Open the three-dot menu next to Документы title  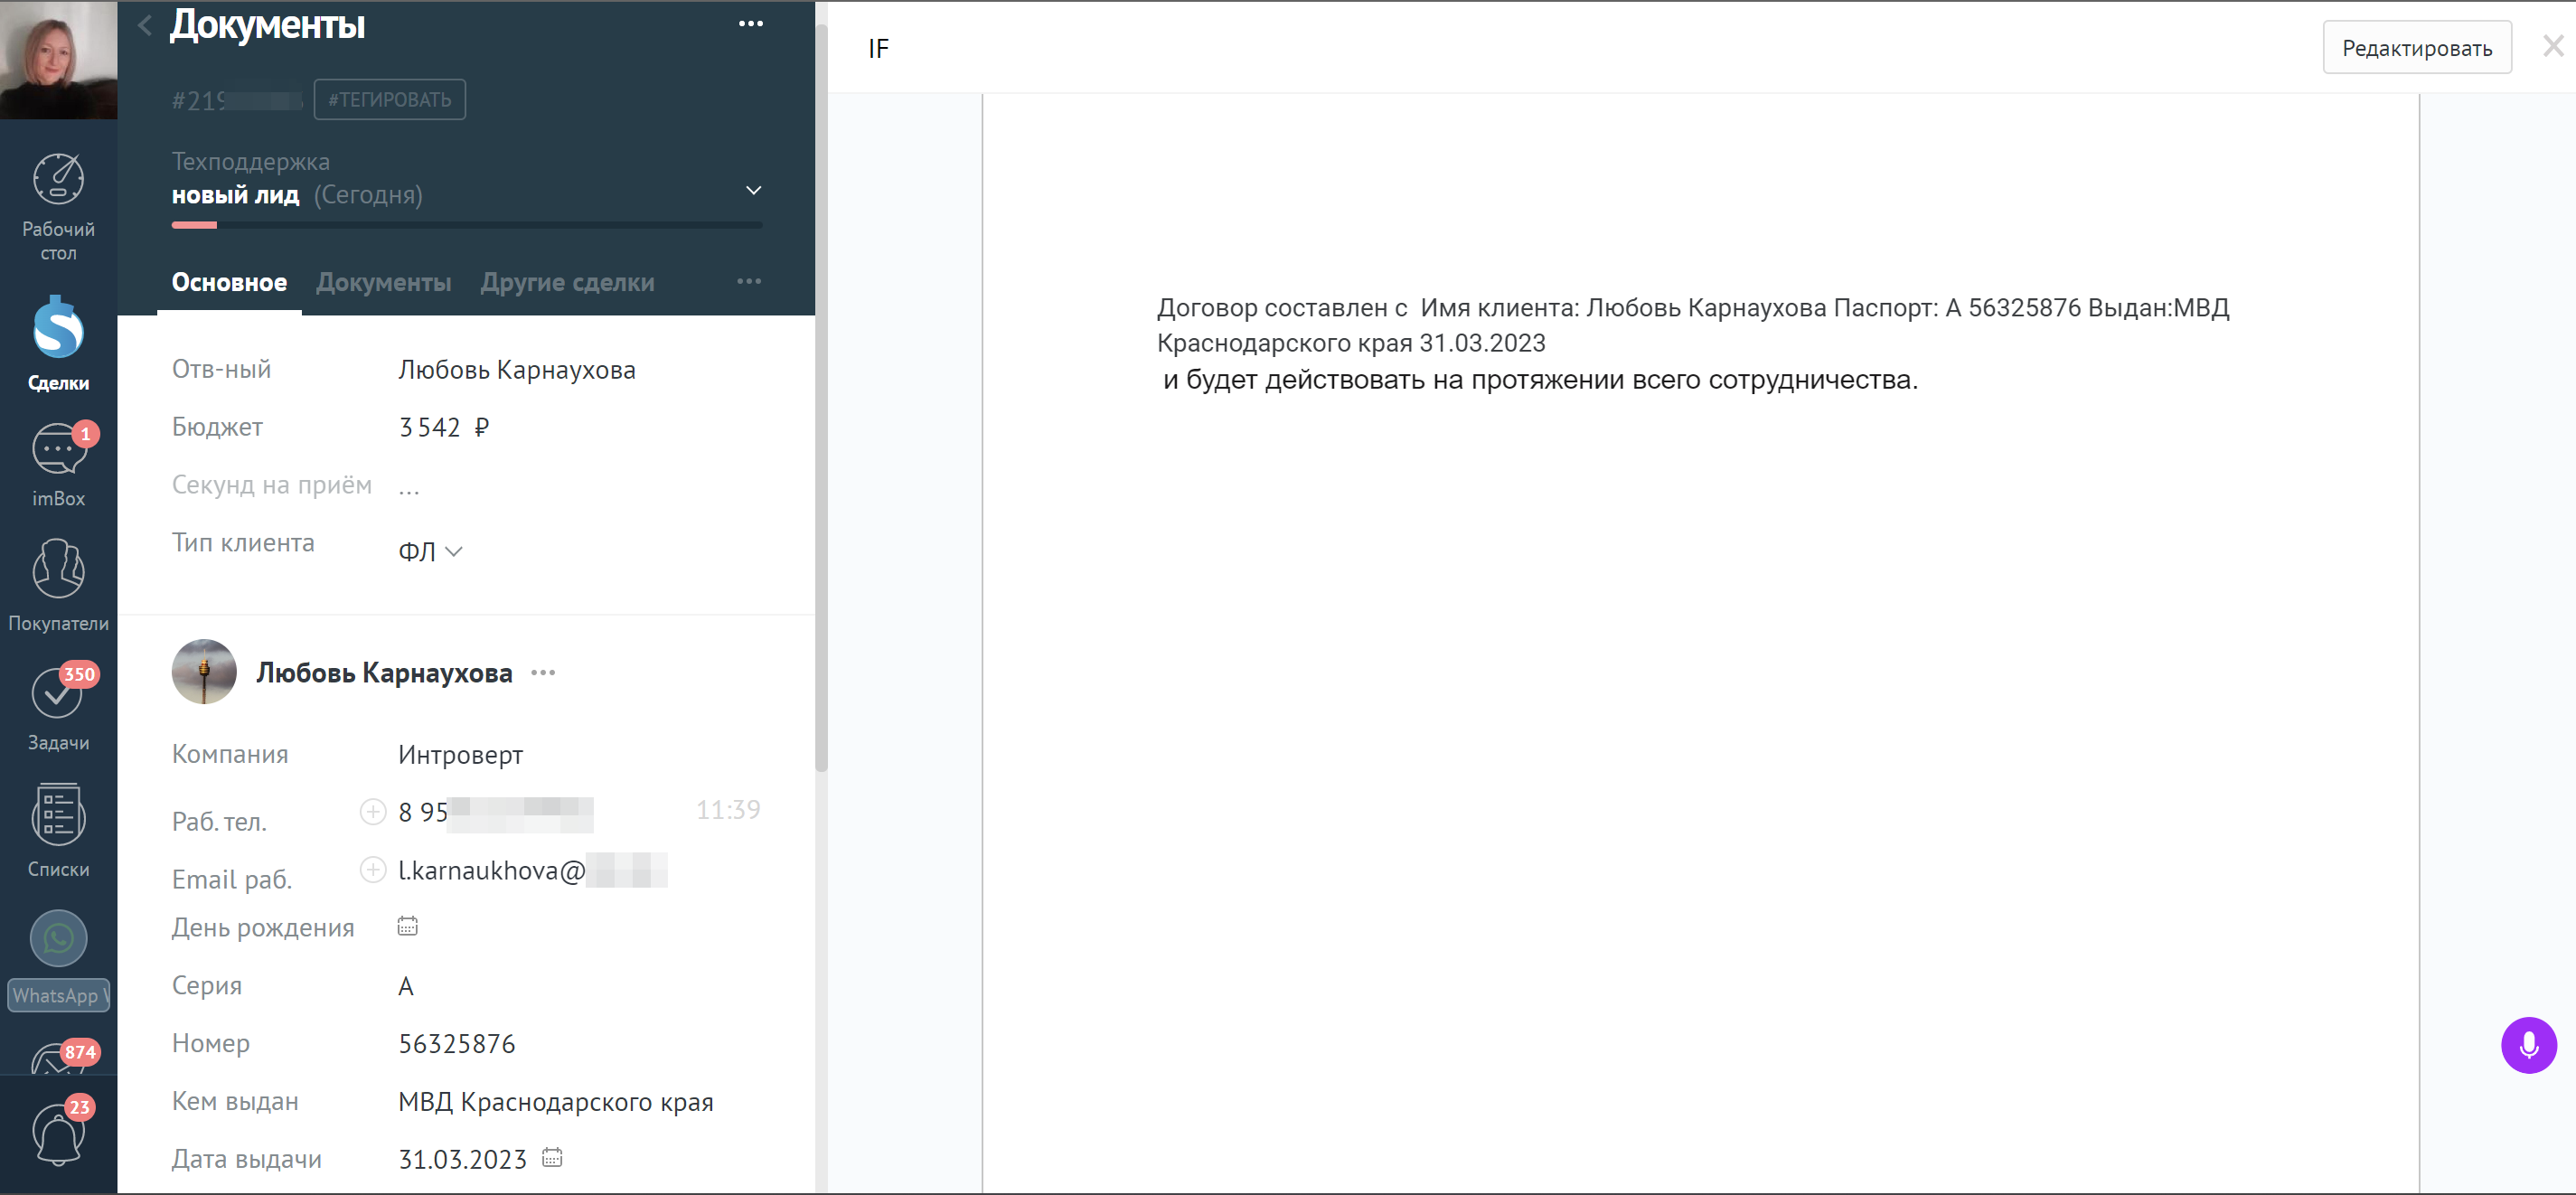click(x=750, y=24)
